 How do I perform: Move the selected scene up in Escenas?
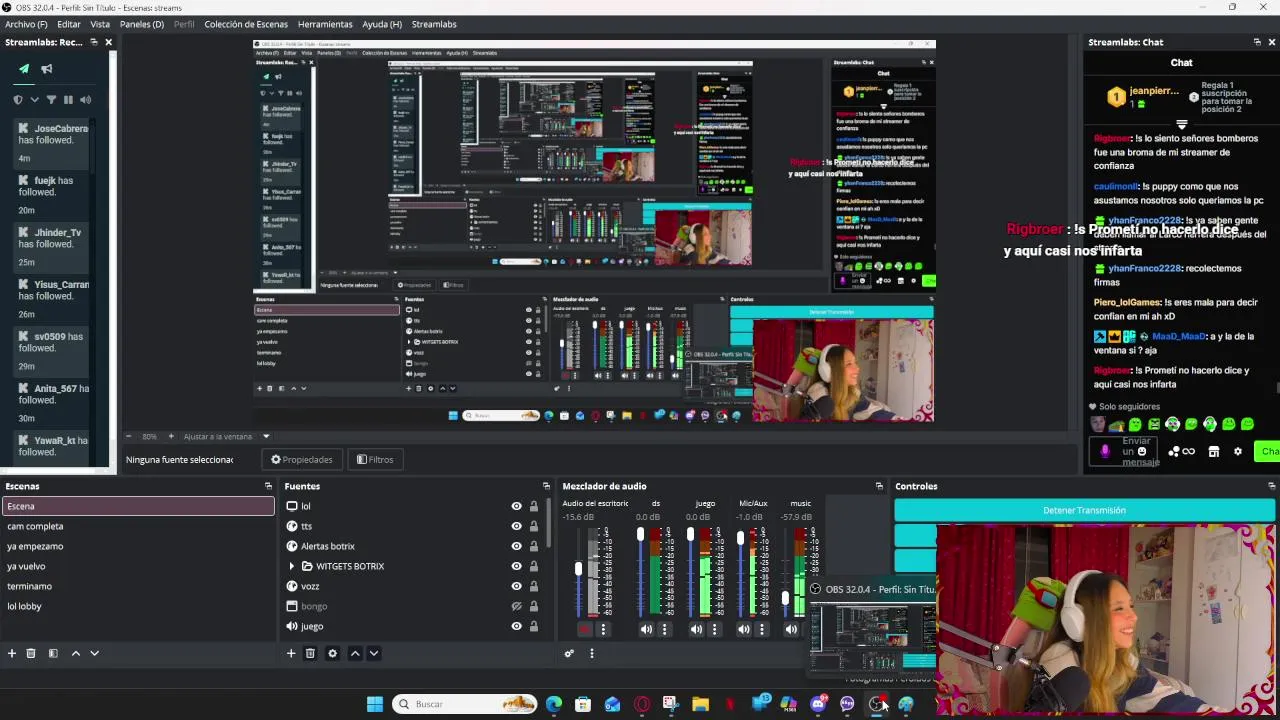75,653
